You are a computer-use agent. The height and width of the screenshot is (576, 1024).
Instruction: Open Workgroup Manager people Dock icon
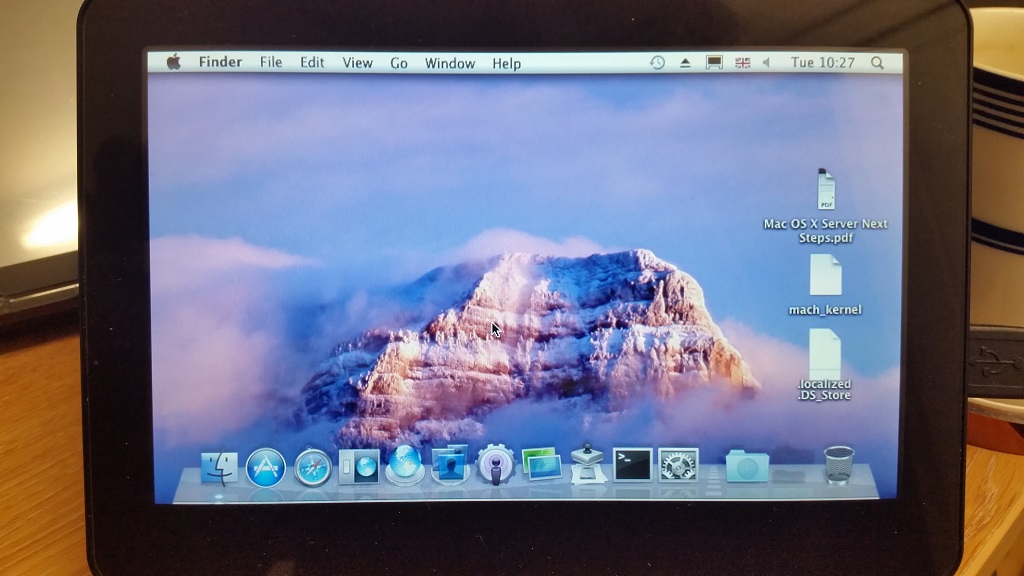[450, 465]
